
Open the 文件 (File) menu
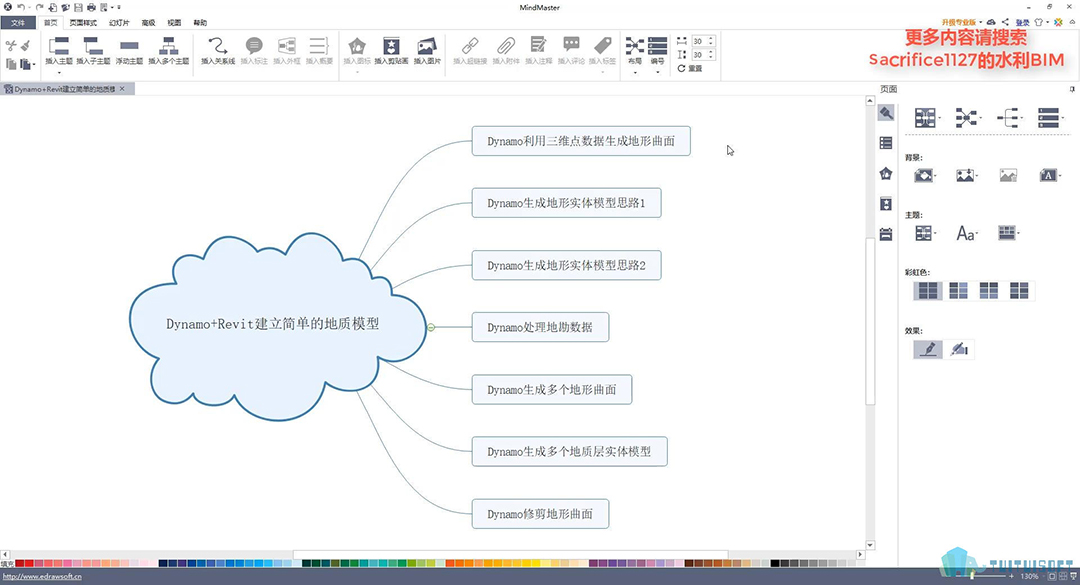(18, 22)
